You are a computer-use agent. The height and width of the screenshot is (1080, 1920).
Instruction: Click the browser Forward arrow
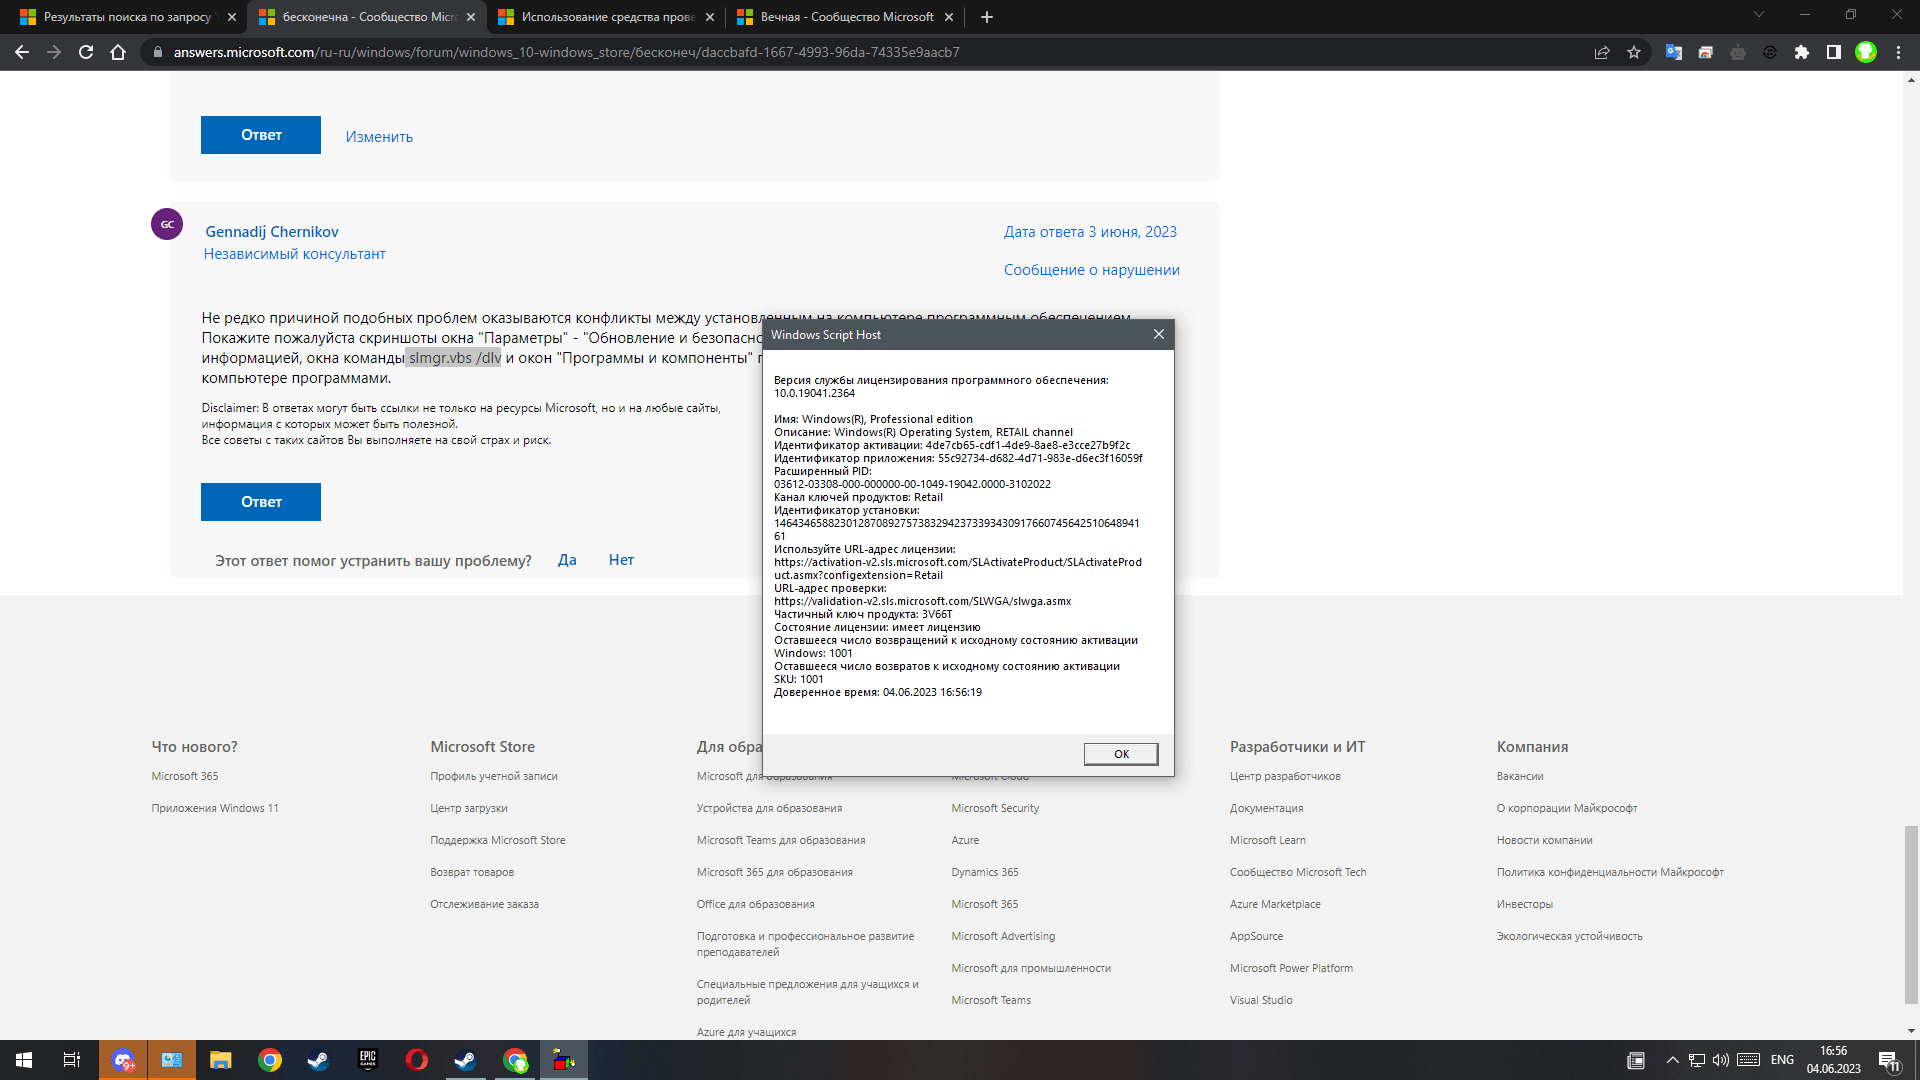click(x=54, y=52)
